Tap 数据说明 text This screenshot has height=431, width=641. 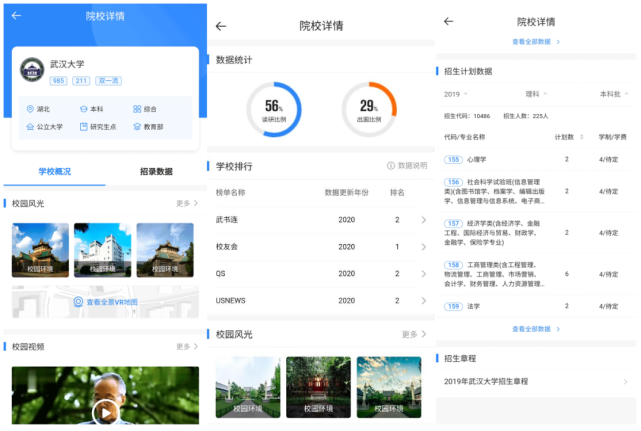[x=412, y=166]
